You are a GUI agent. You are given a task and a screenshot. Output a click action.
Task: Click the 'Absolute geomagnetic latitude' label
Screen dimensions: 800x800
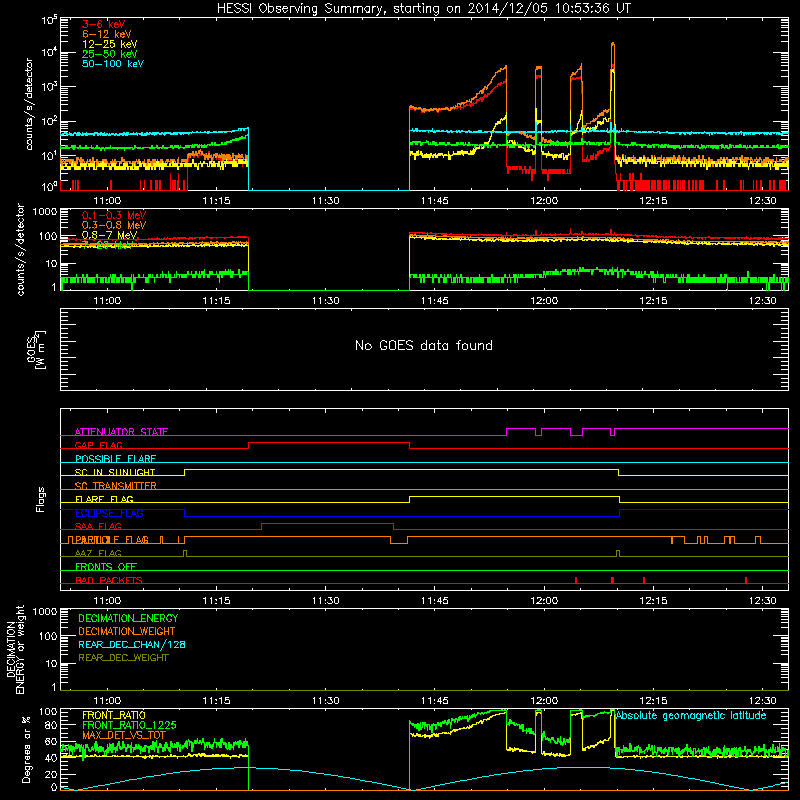point(691,715)
